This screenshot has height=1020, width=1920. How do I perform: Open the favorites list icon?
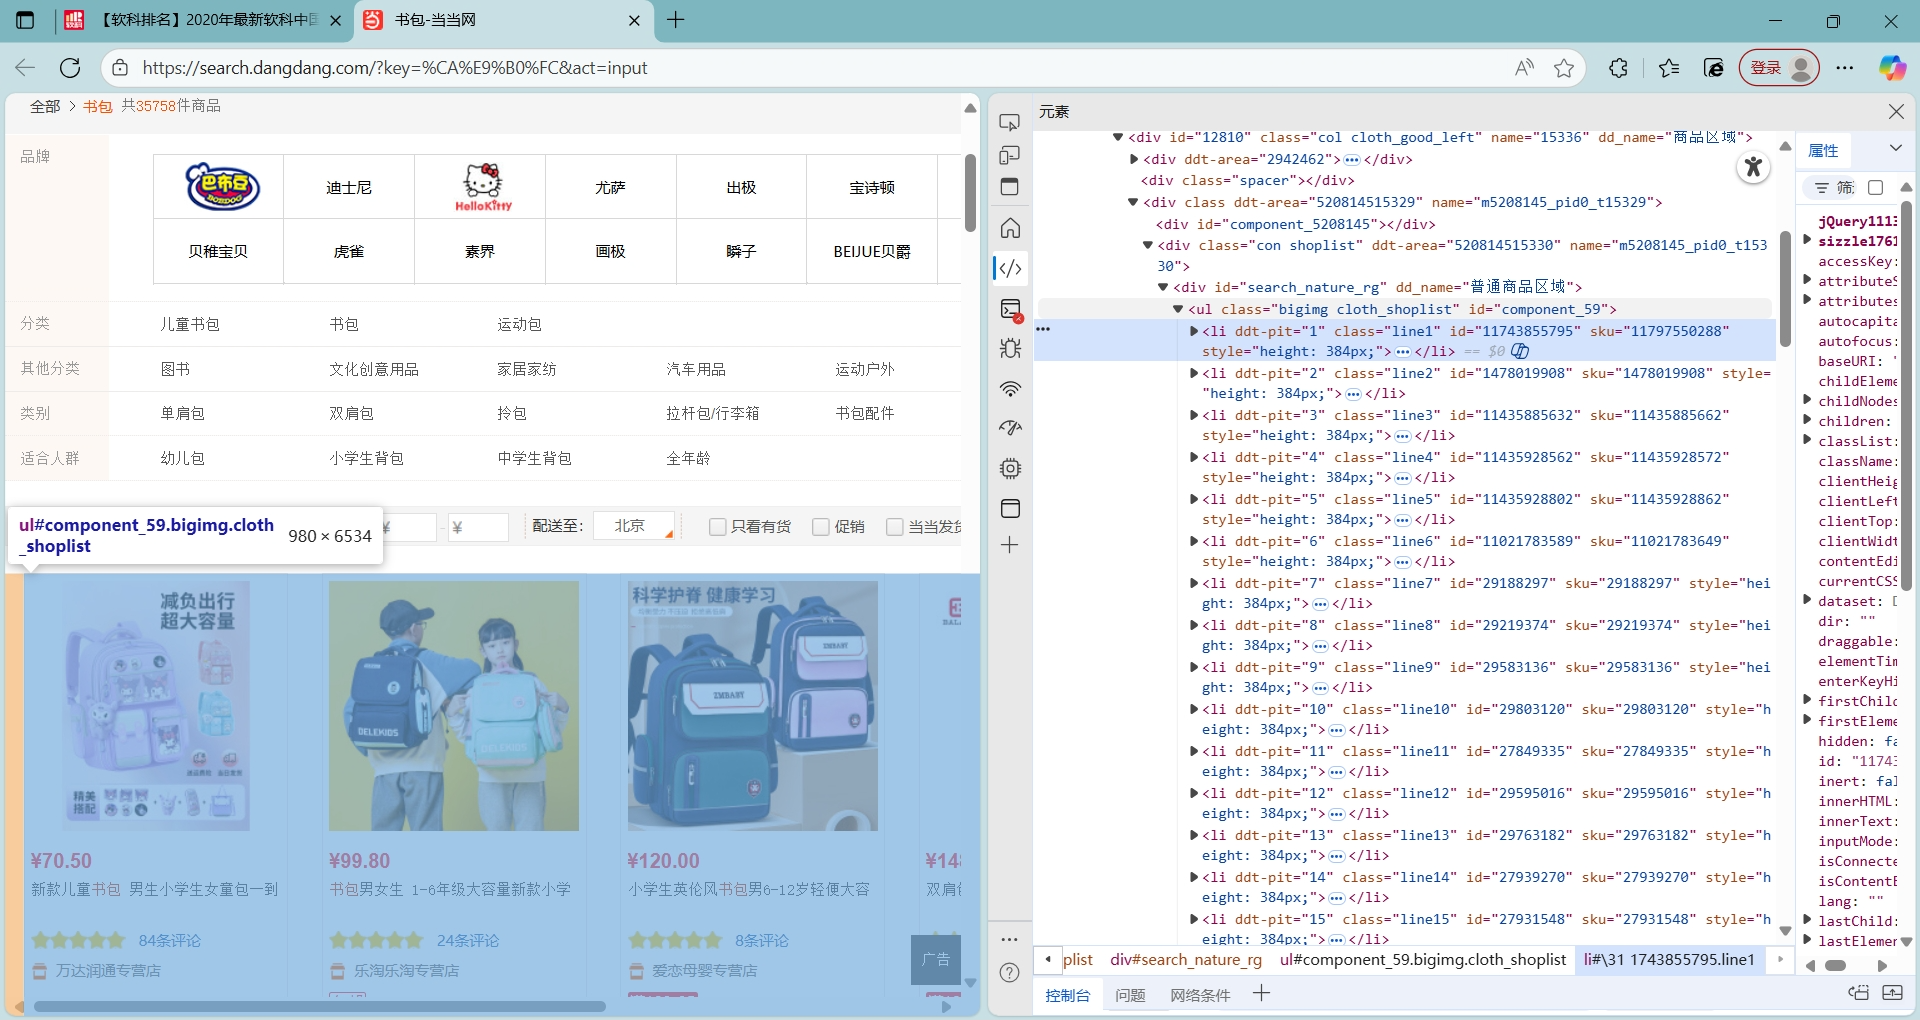coord(1668,68)
